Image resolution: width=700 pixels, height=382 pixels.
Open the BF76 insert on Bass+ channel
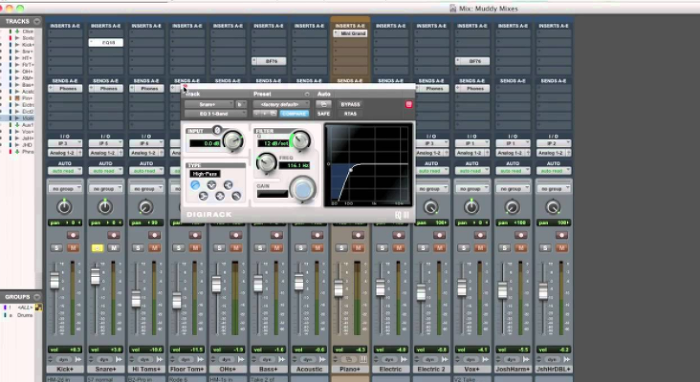pyautogui.click(x=269, y=61)
